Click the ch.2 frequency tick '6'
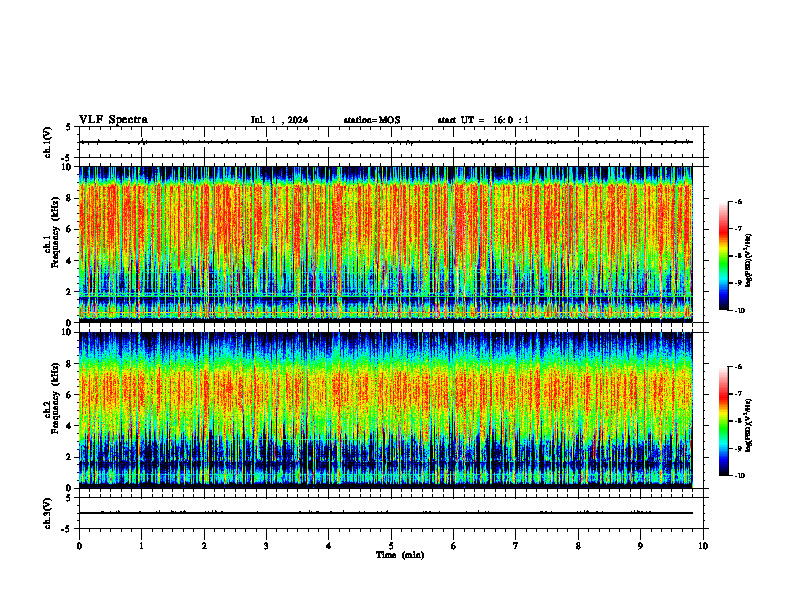This screenshot has height=612, width=792. 69,395
